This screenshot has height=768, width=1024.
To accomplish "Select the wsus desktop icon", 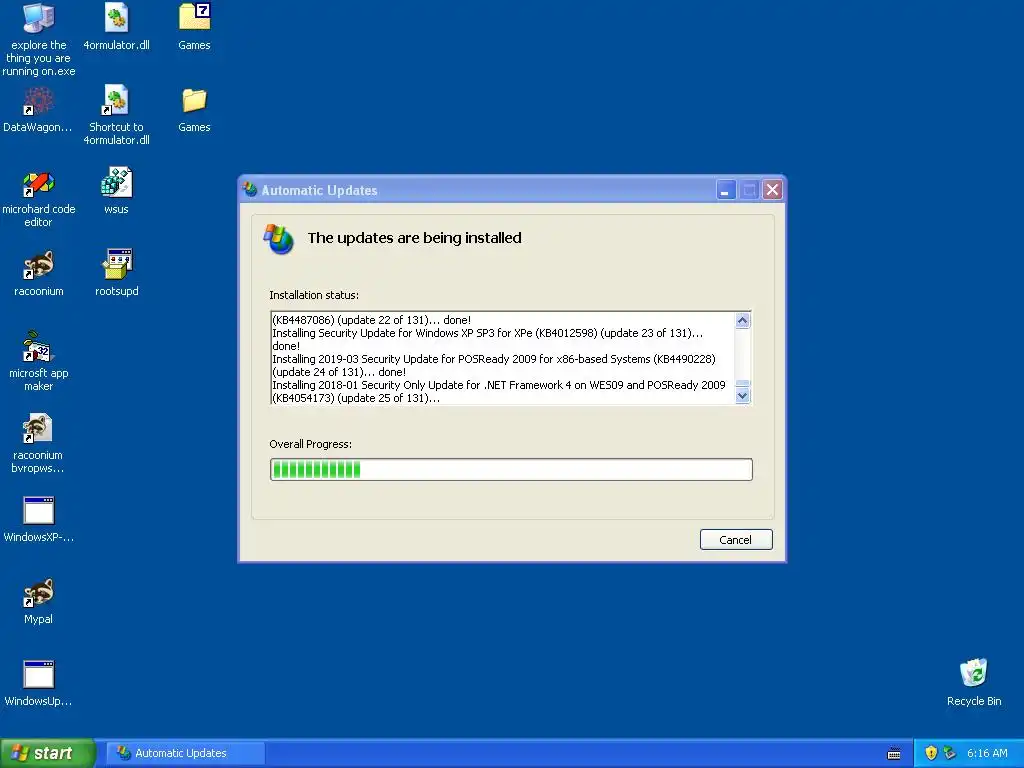I will pos(116,183).
